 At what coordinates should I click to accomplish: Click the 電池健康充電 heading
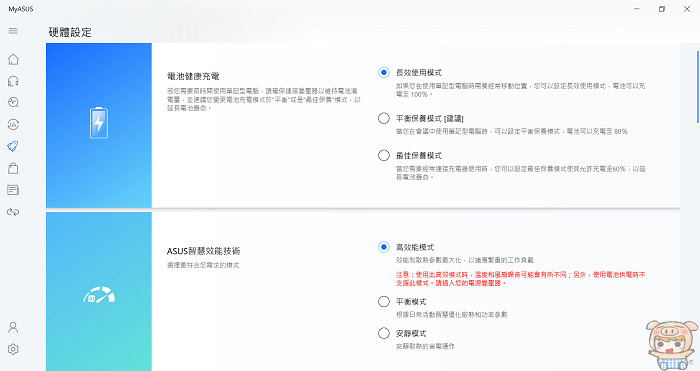193,76
